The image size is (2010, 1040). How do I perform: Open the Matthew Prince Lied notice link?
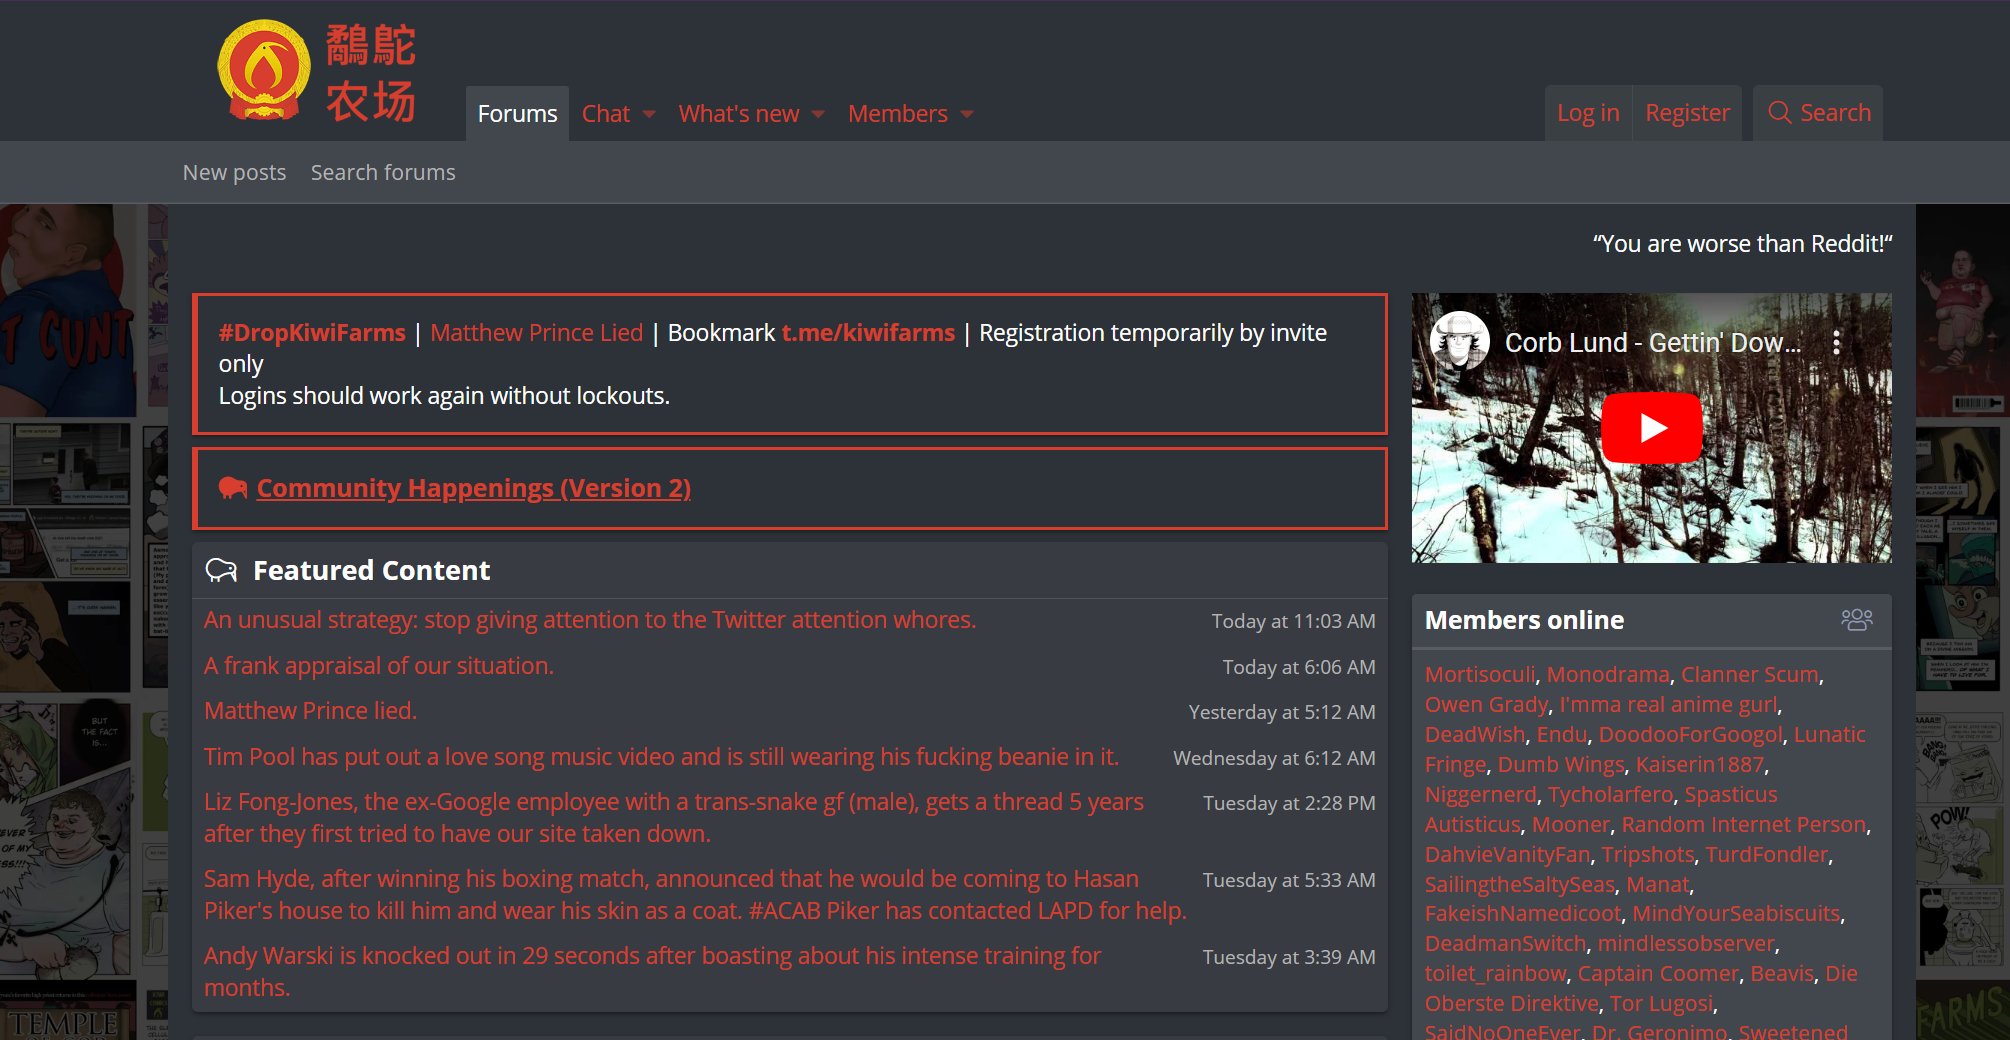tap(536, 333)
